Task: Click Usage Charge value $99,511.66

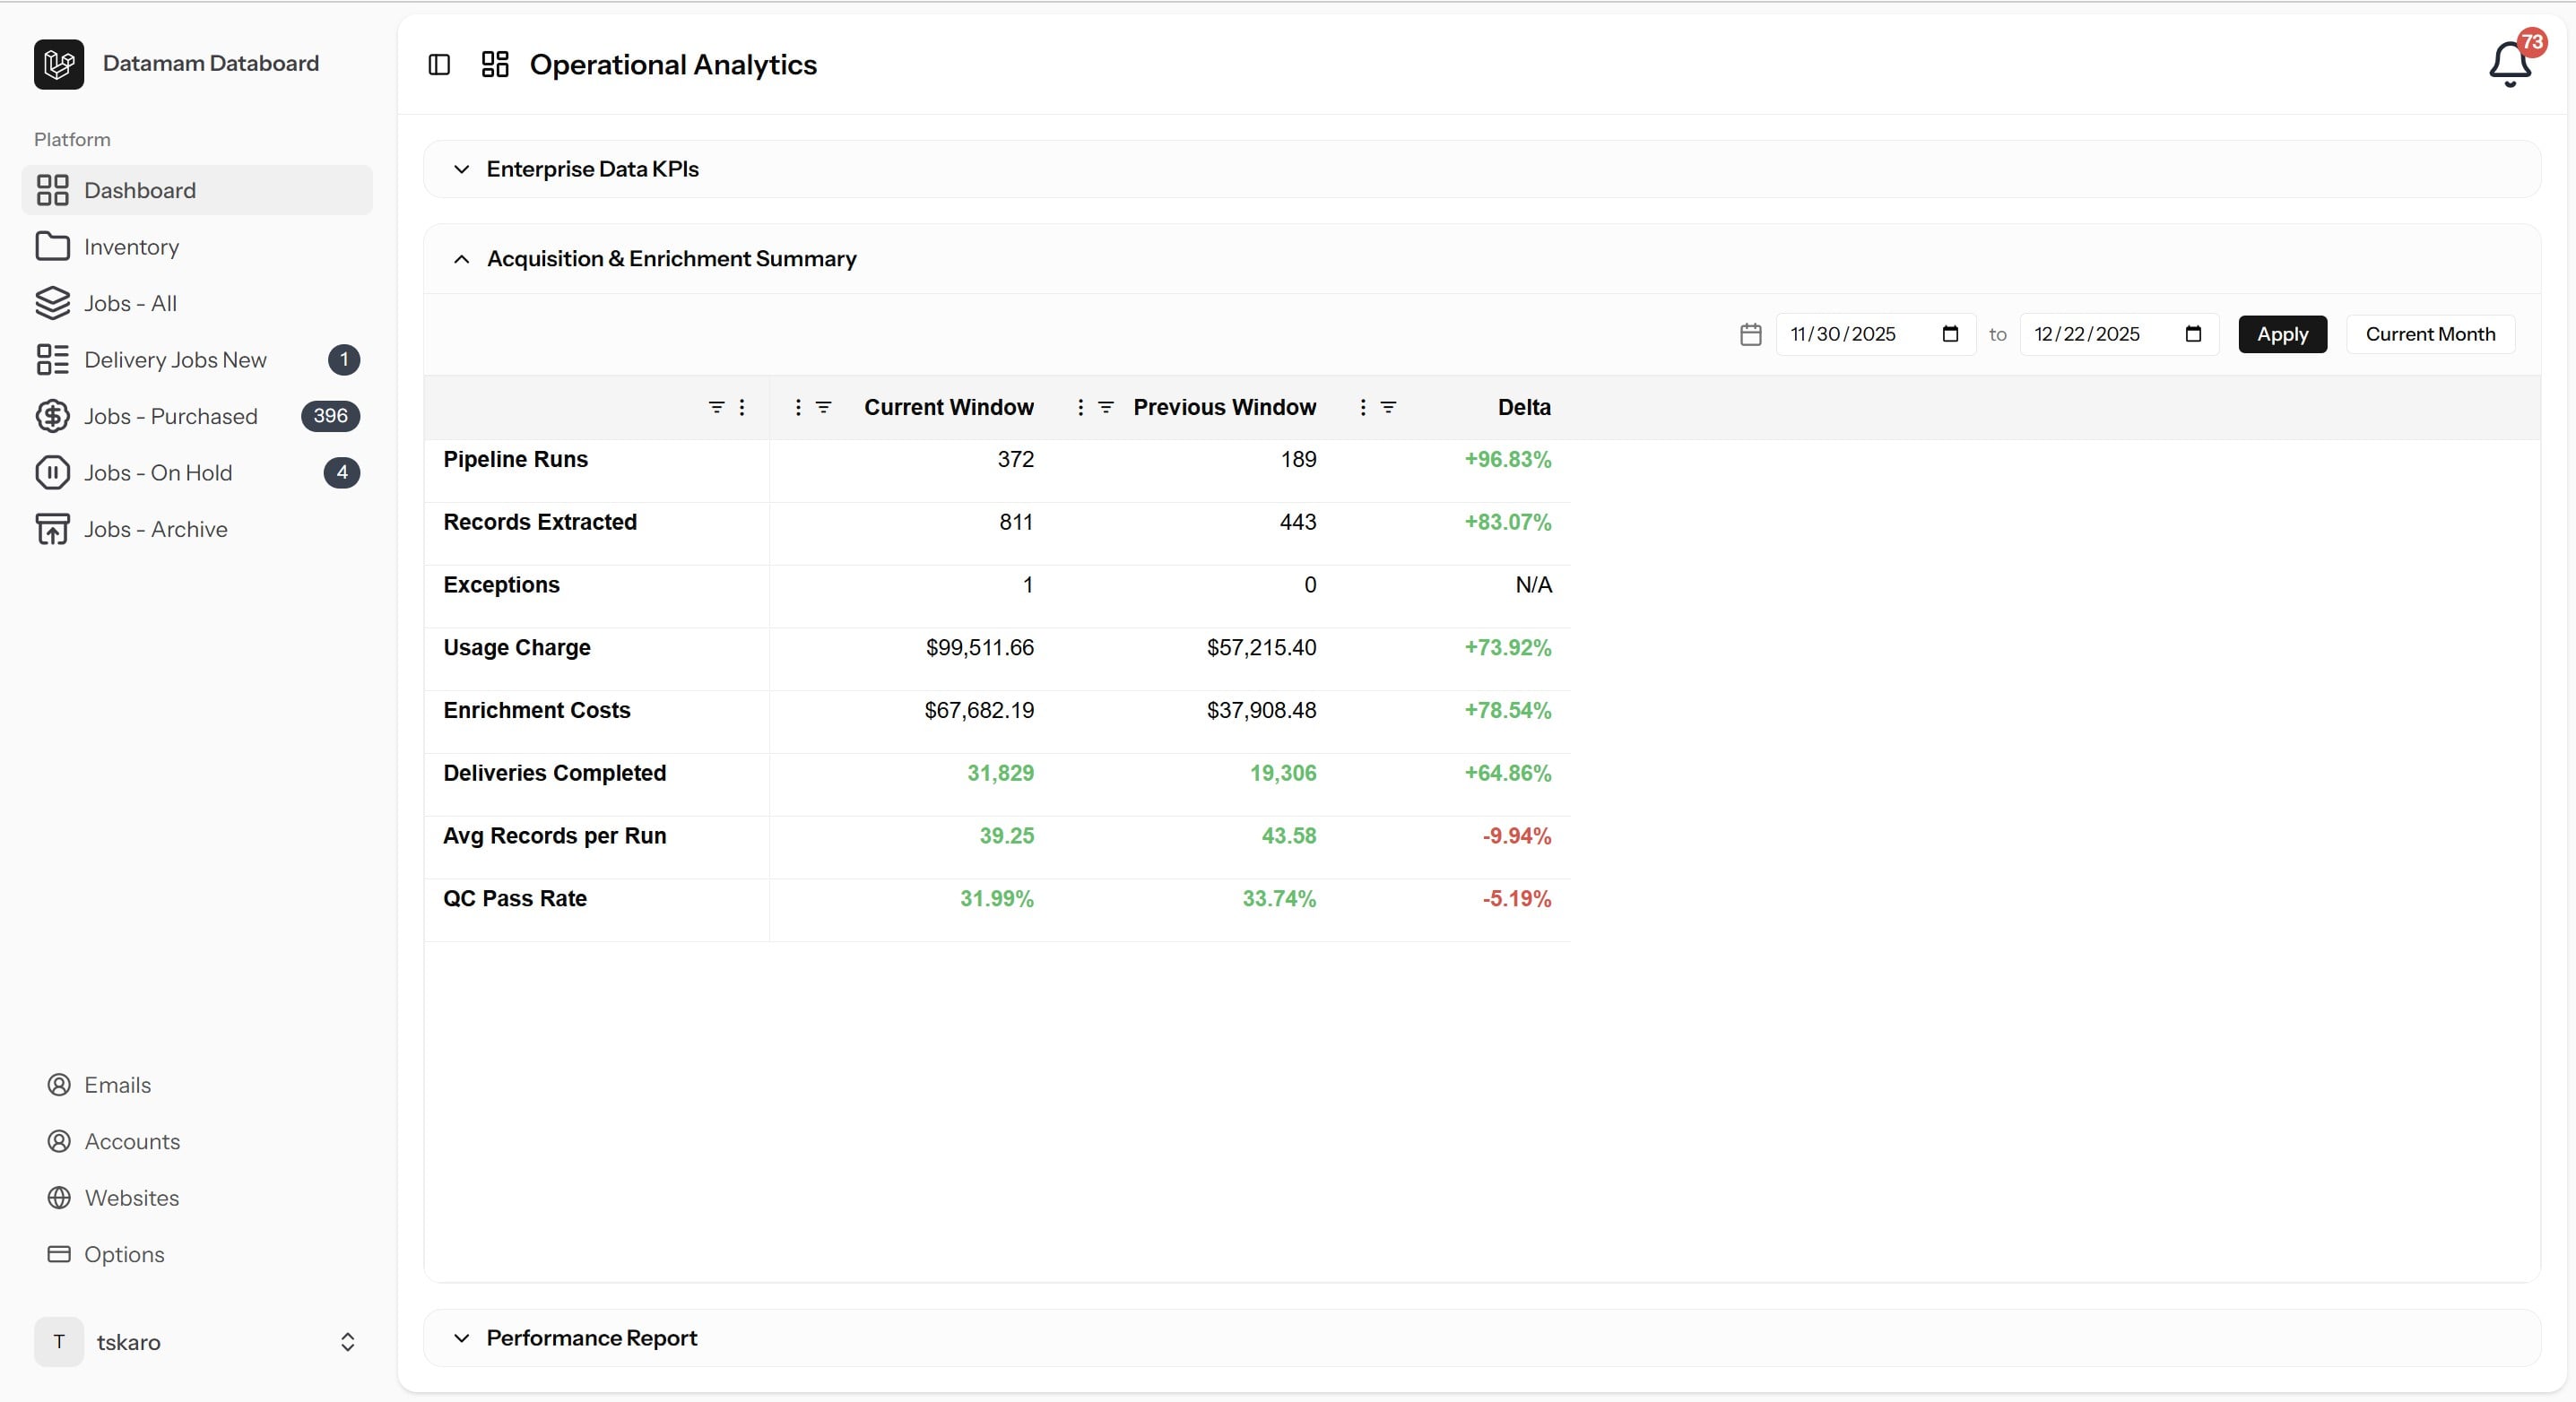Action: point(979,648)
